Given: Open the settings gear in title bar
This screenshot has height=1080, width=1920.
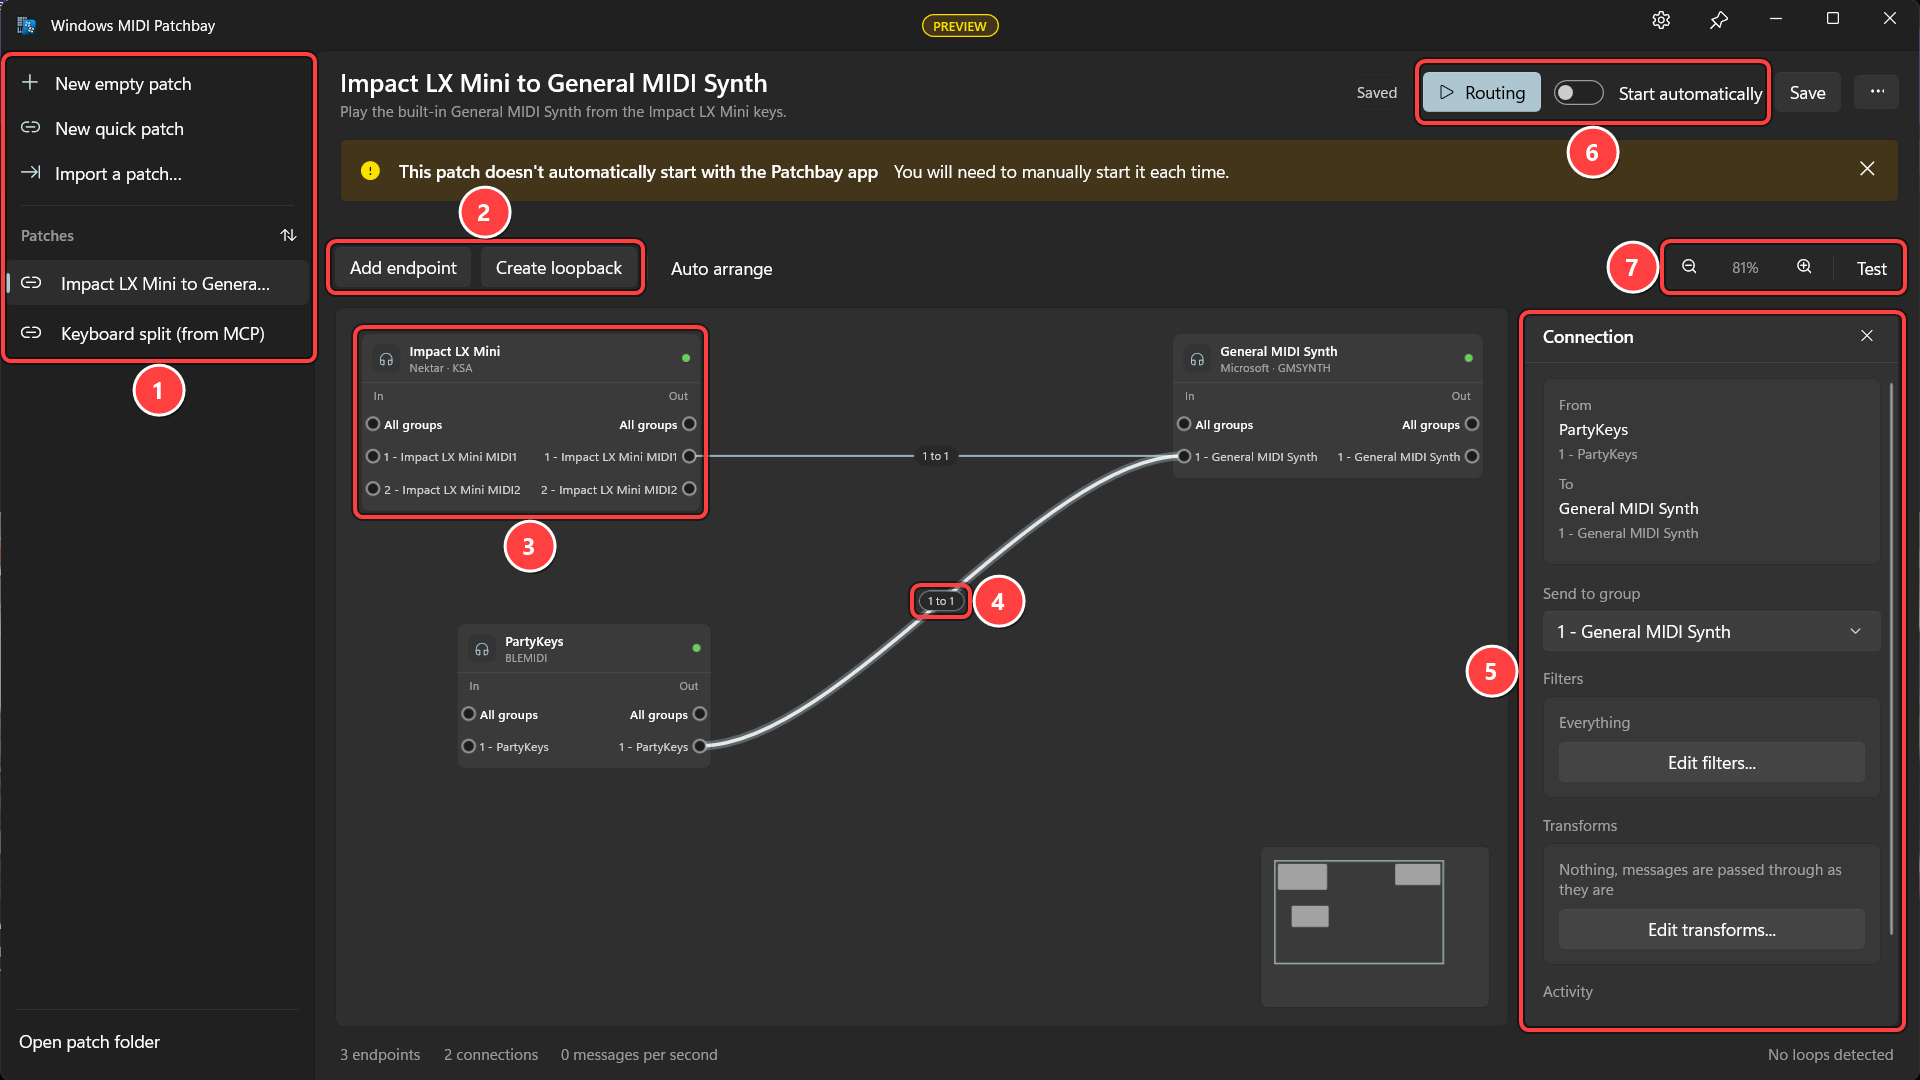Looking at the screenshot, I should click(1661, 20).
